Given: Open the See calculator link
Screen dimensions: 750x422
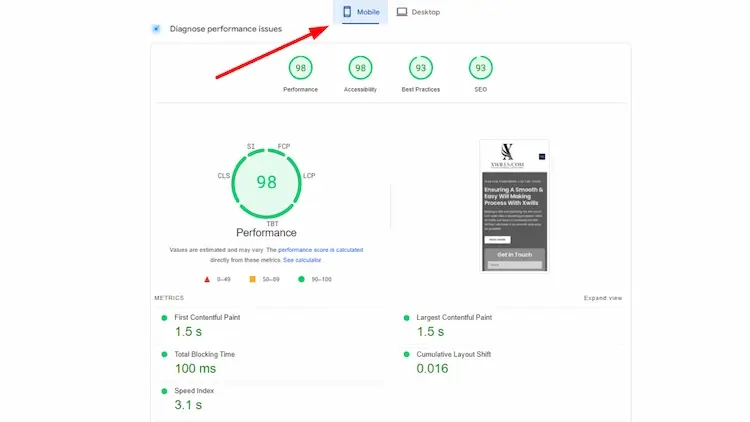Looking at the screenshot, I should click(301, 260).
